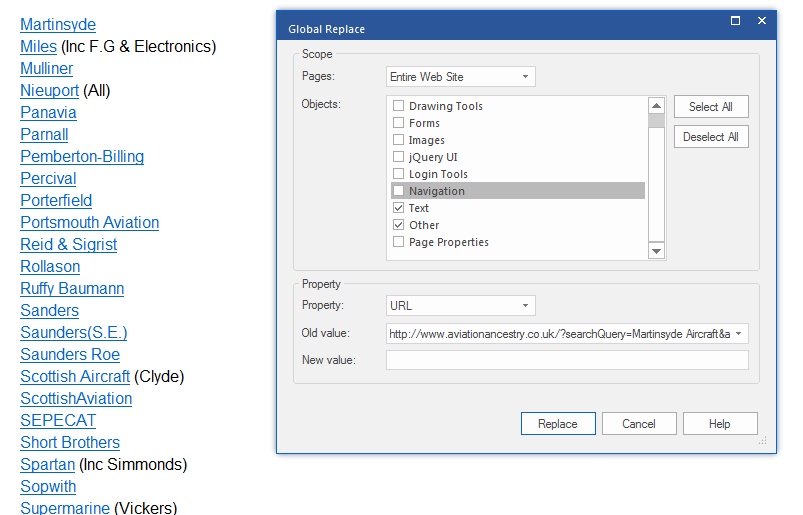Open the ScottishAviation link
This screenshot has height=515, width=803.
(x=76, y=399)
